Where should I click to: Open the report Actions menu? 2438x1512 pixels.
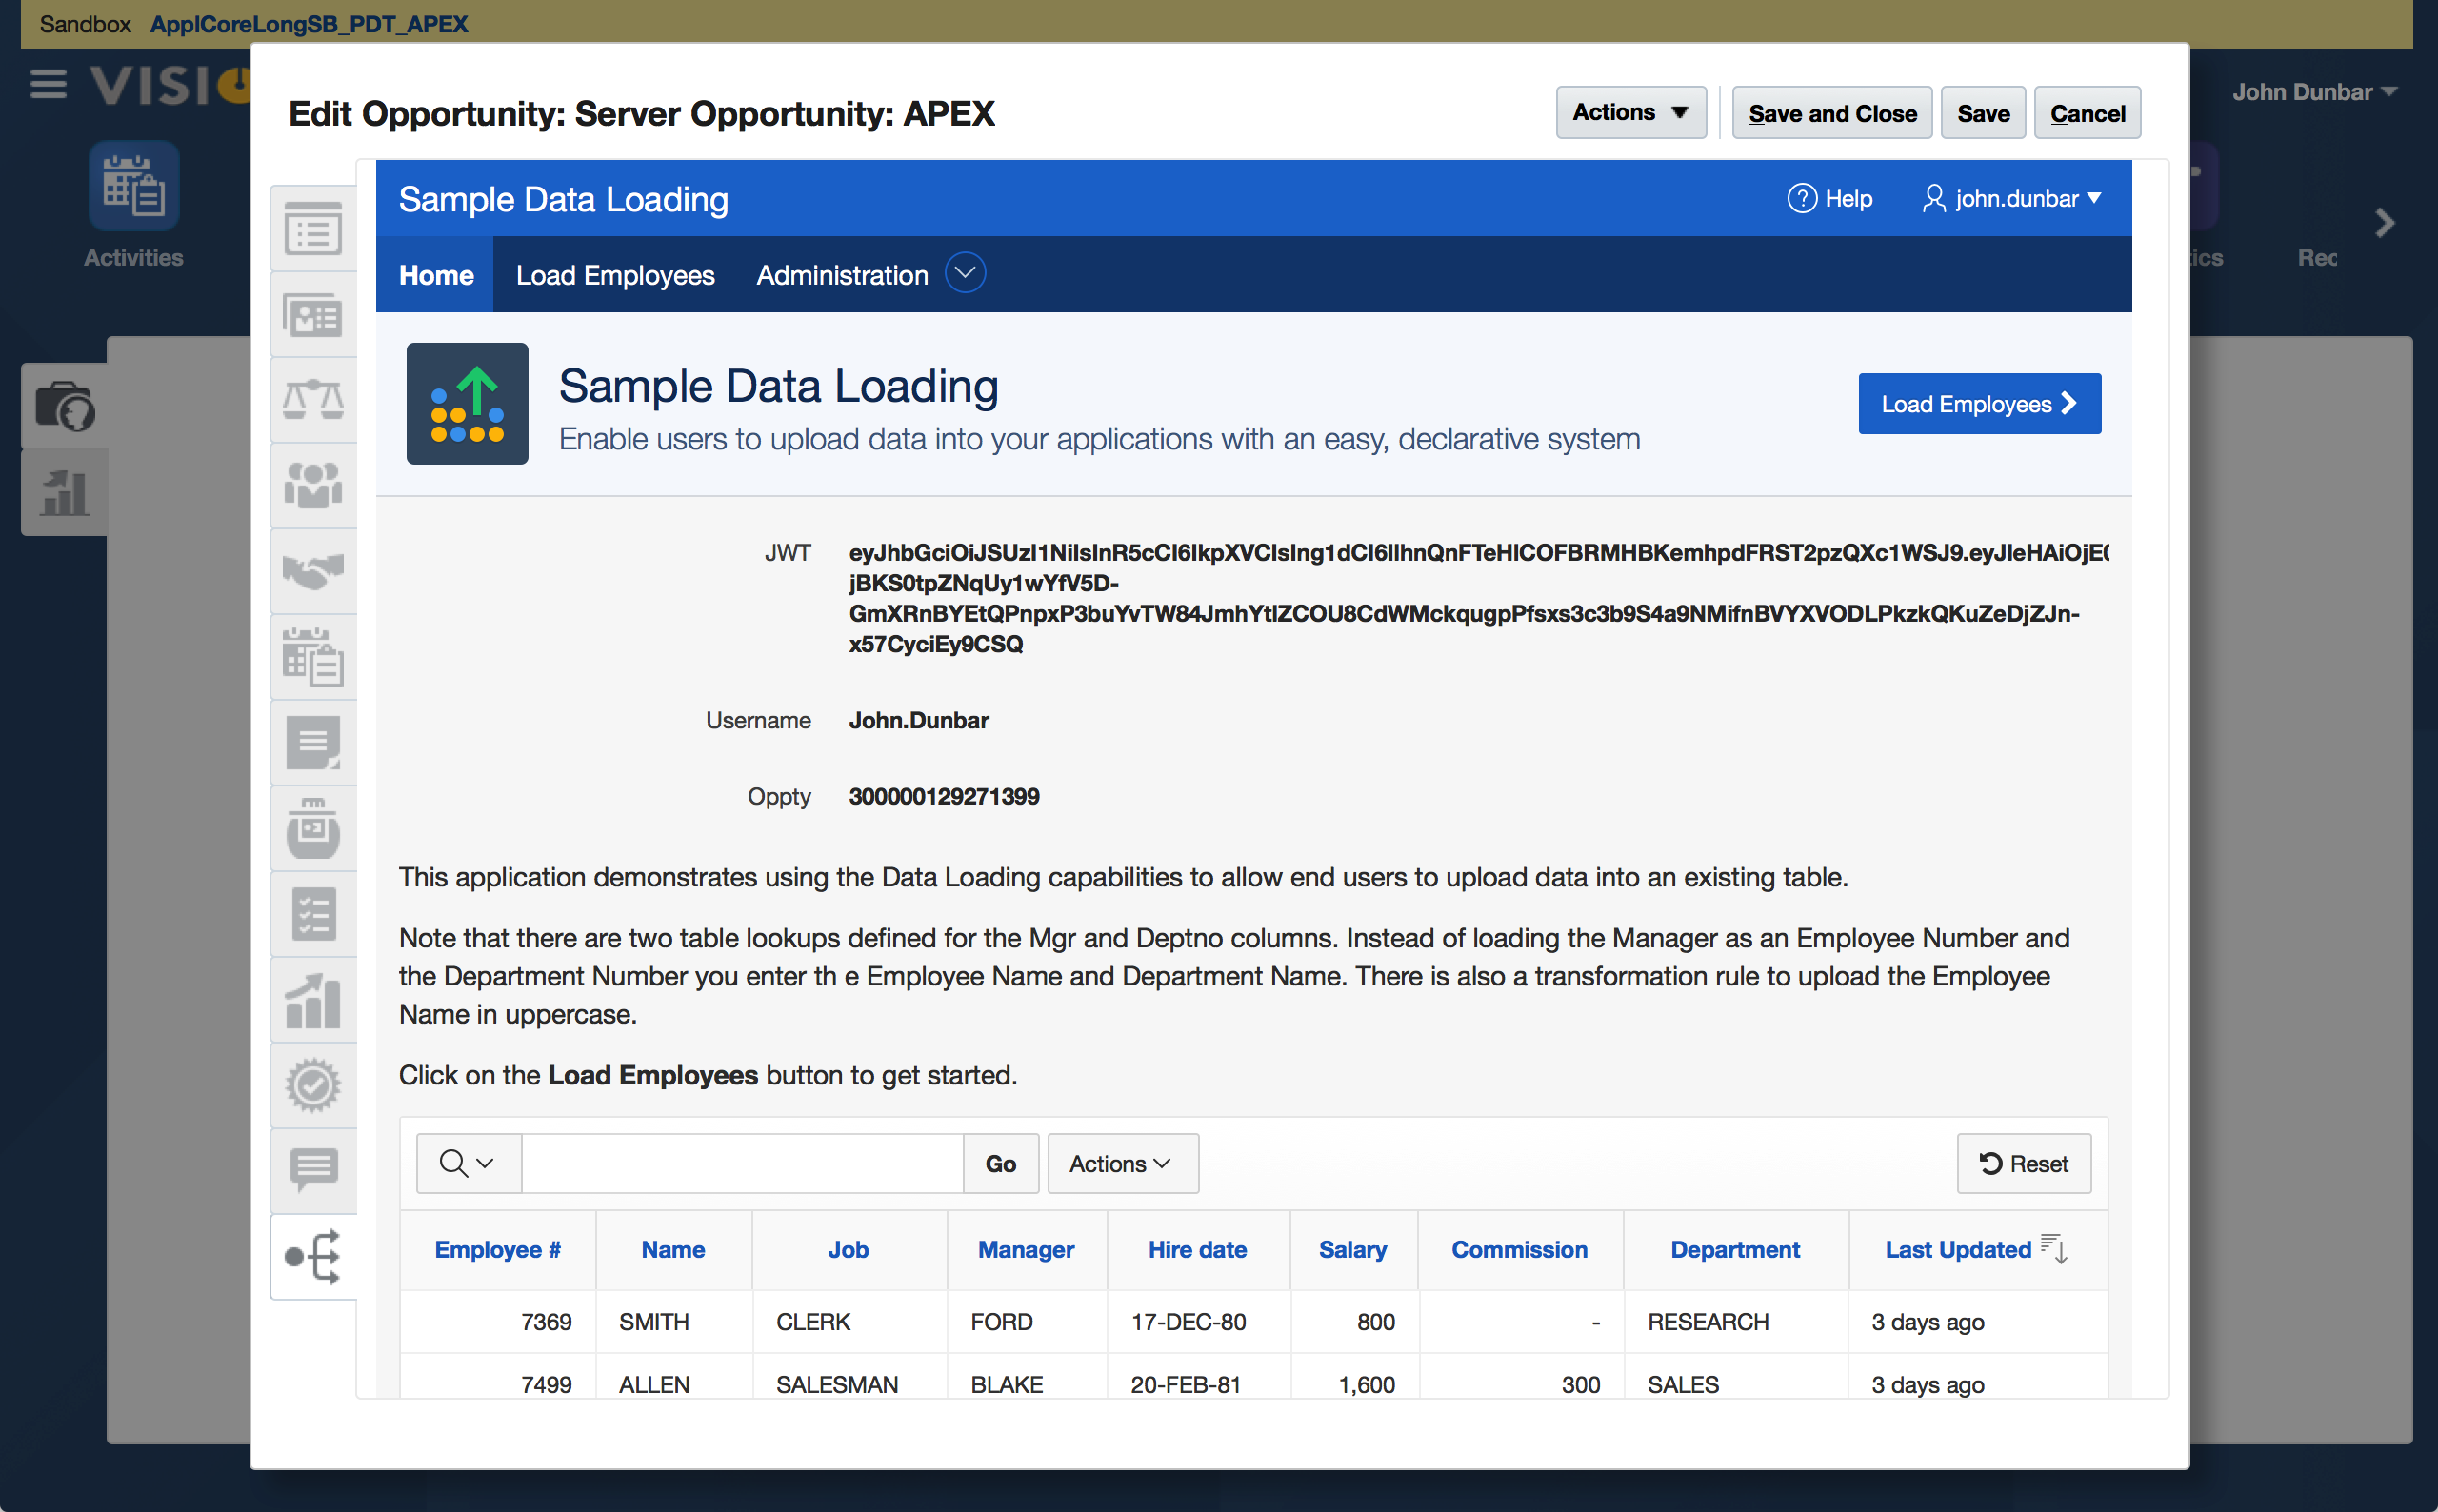(x=1122, y=1163)
